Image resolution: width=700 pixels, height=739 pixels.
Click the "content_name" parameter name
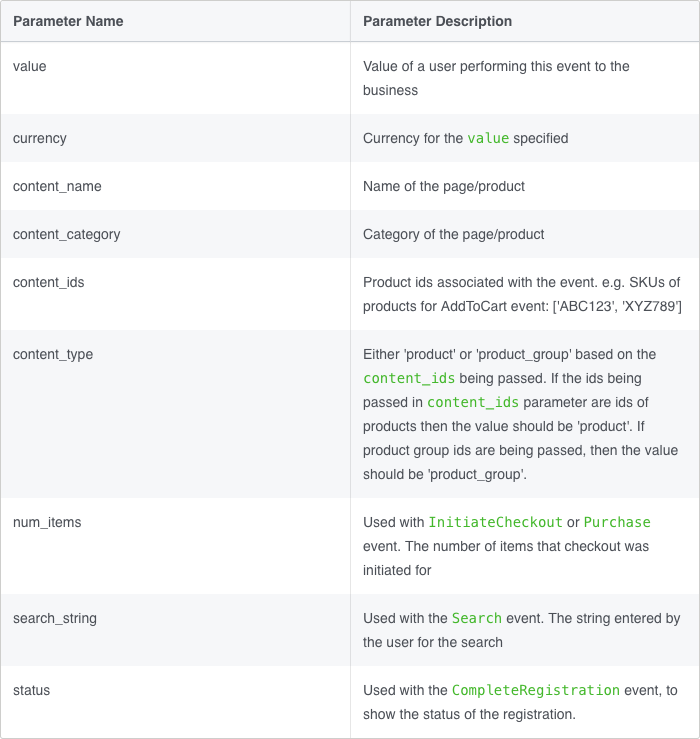click(57, 186)
